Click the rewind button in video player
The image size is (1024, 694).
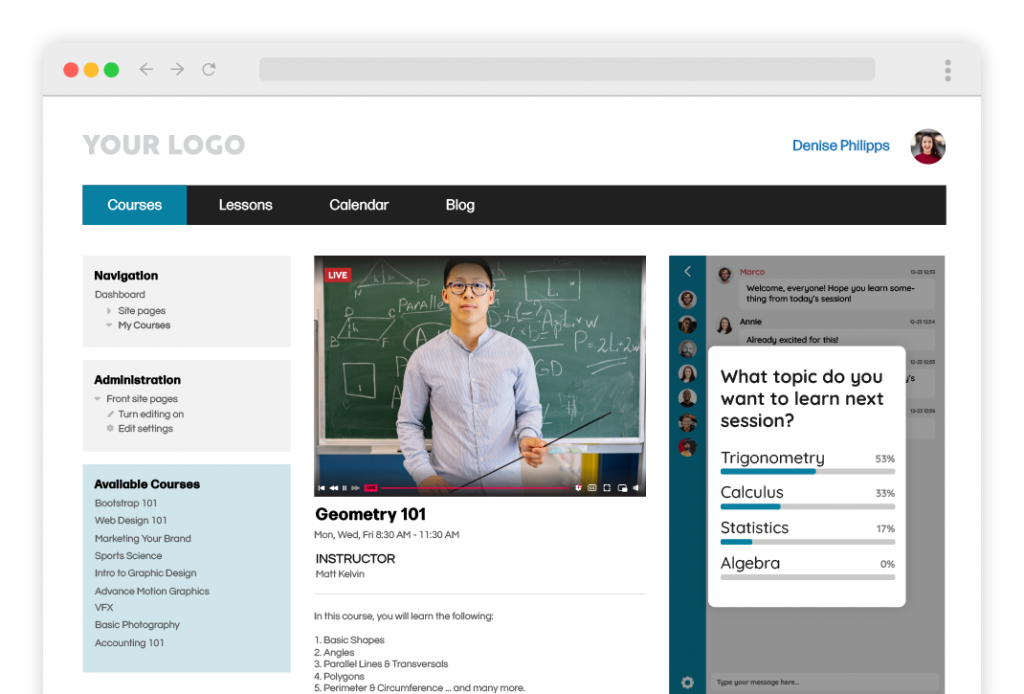point(334,488)
